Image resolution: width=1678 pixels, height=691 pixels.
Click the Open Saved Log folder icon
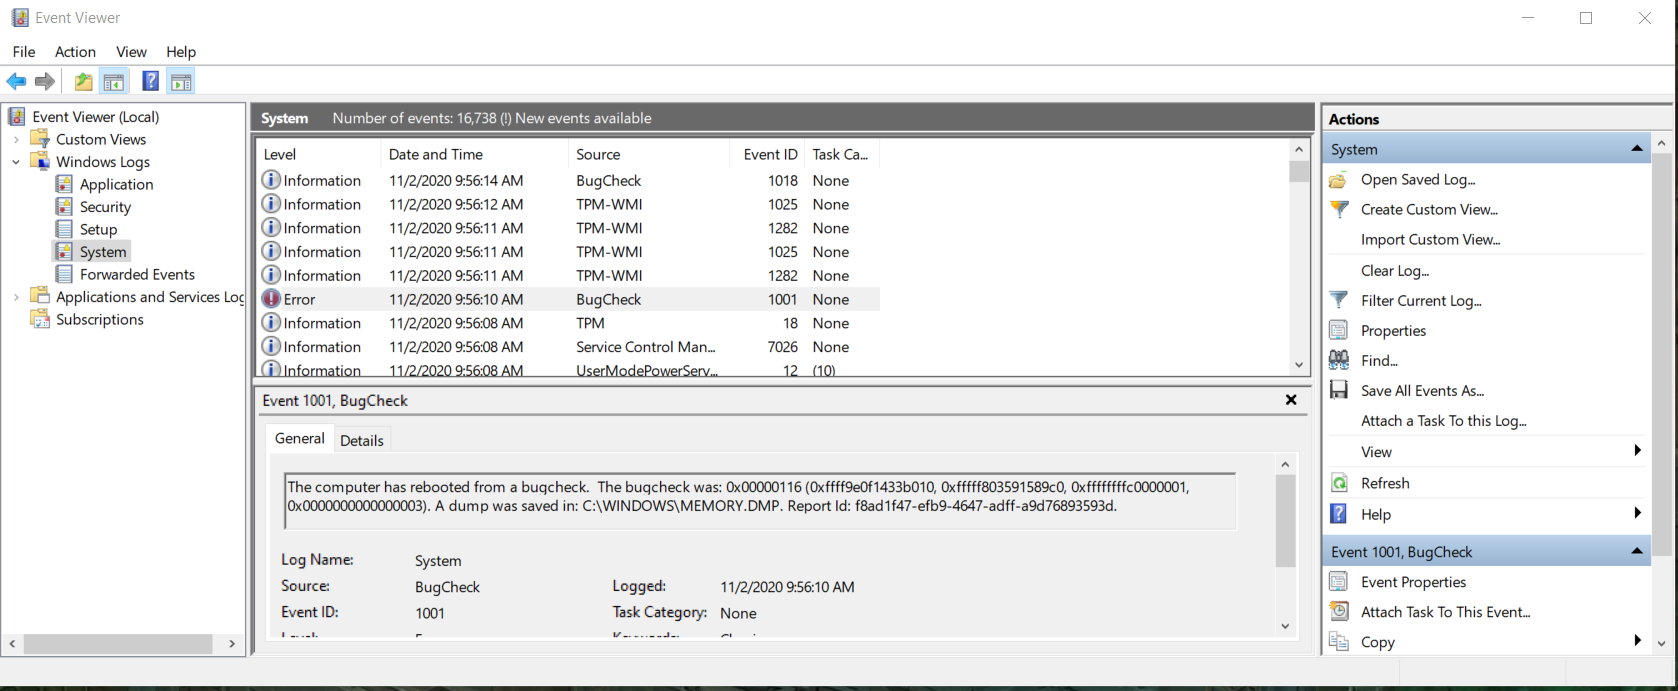pyautogui.click(x=1338, y=180)
